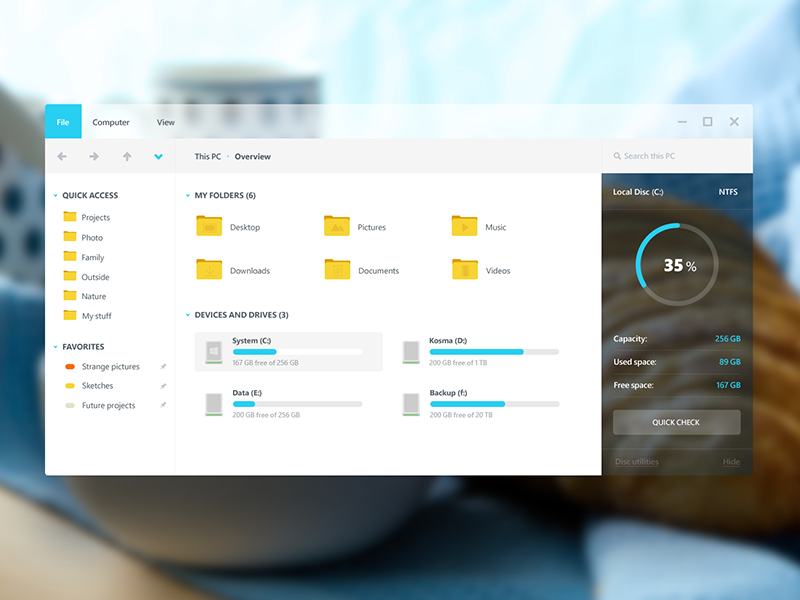This screenshot has width=800, height=600.
Task: Open the Pictures folder icon
Action: [x=336, y=227]
